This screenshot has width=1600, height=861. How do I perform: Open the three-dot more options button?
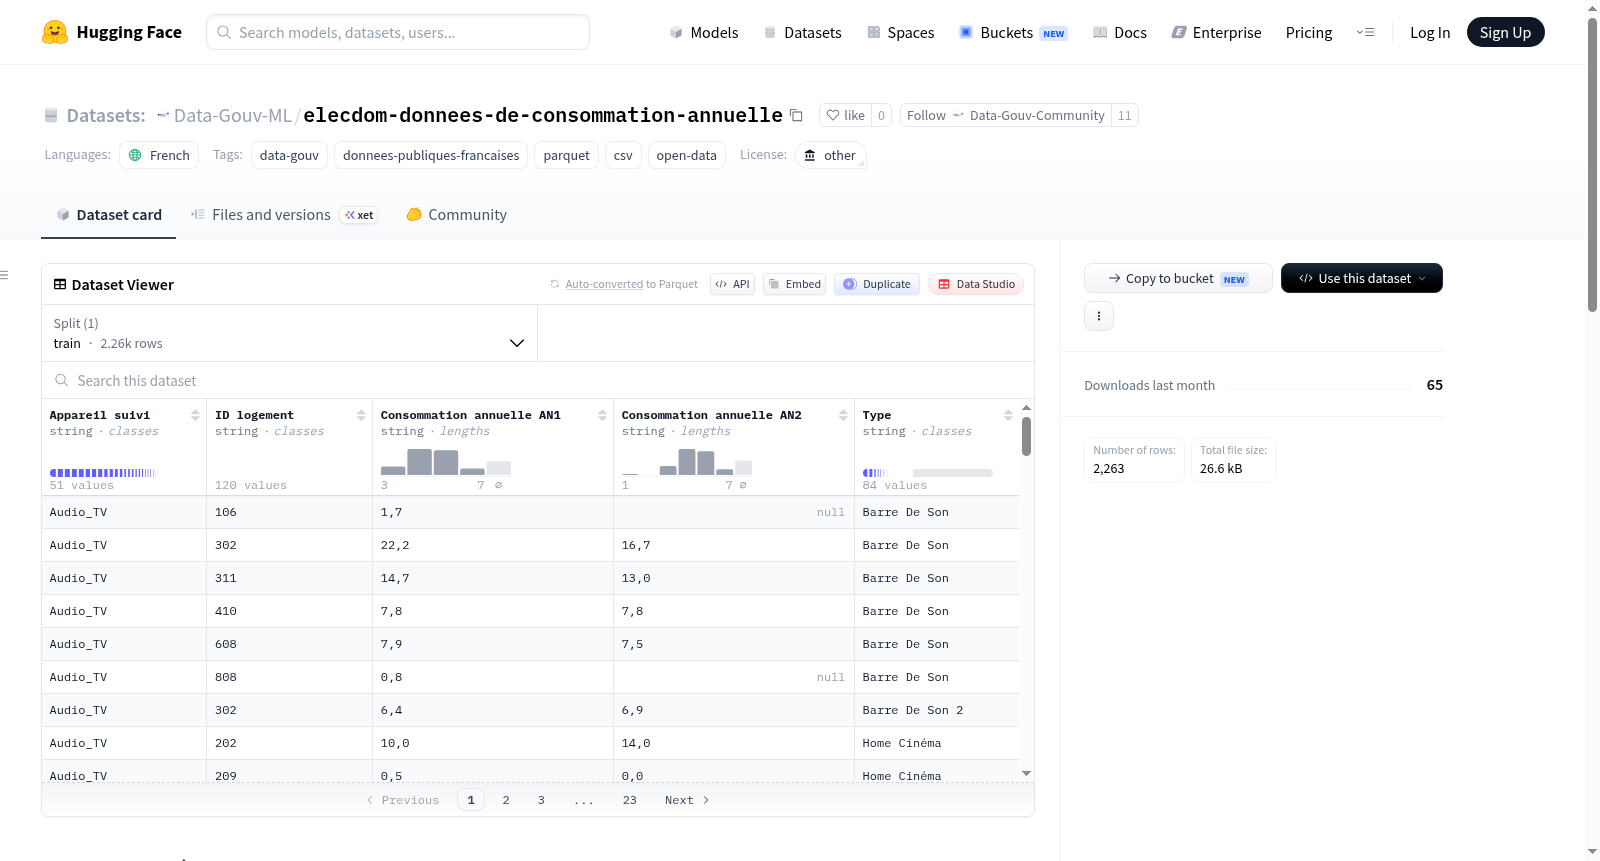click(x=1099, y=316)
